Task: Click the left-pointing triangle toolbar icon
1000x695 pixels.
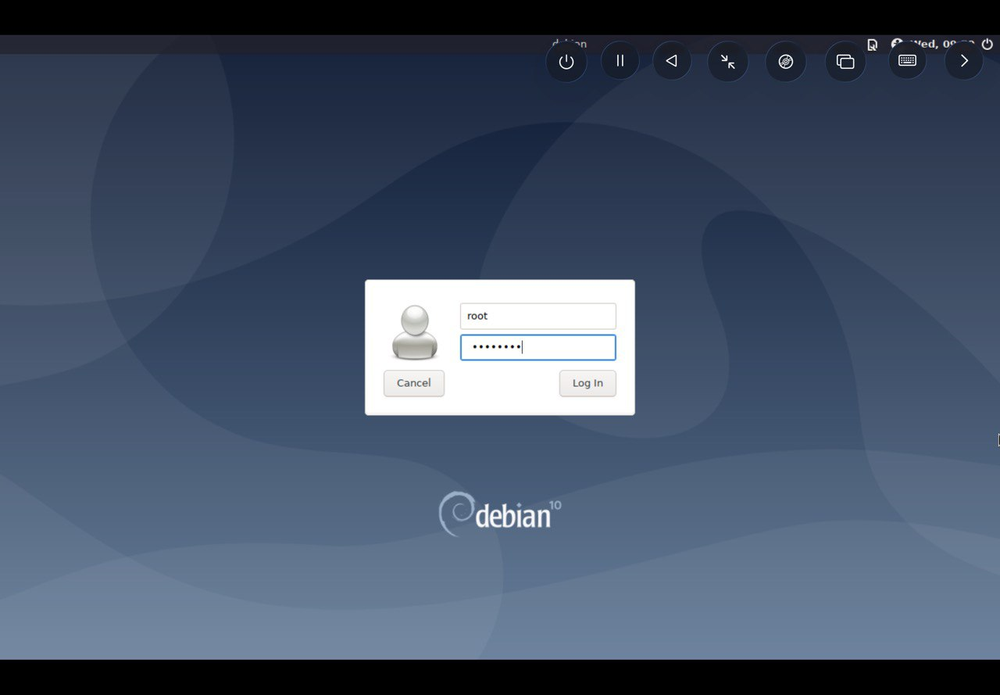Action: (x=672, y=61)
